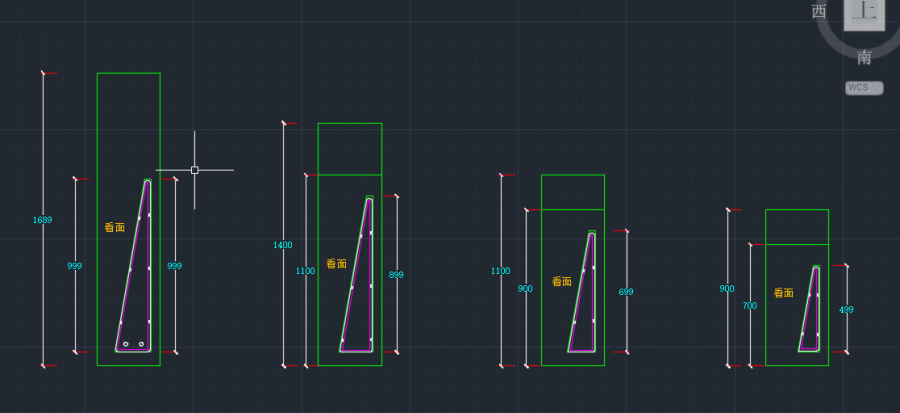Click the 看面 label in first drawing
The height and width of the screenshot is (413, 900).
point(115,228)
